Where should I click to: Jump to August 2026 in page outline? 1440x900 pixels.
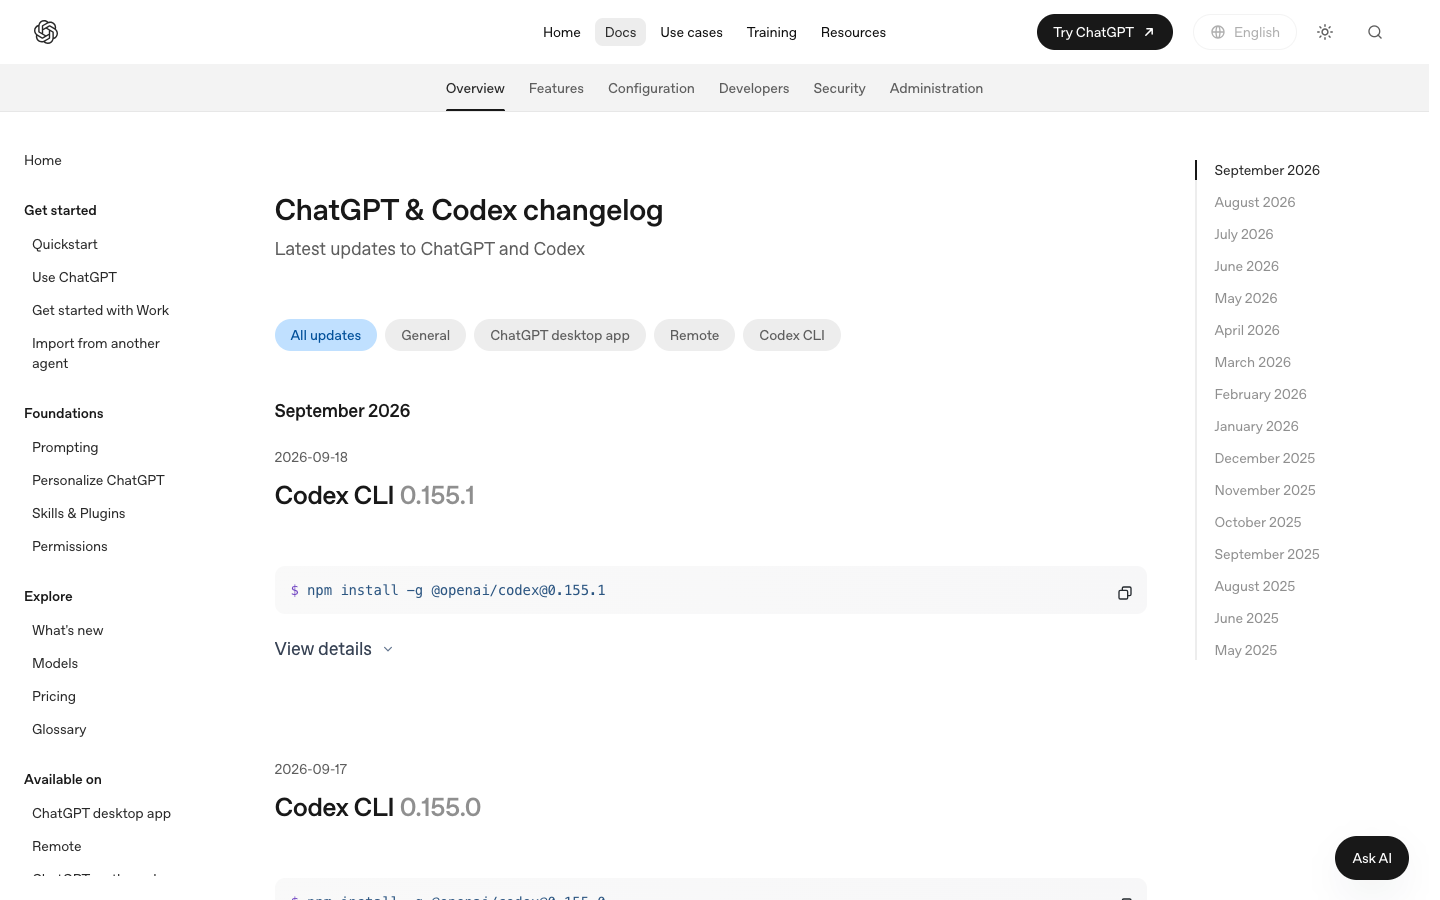click(1255, 202)
